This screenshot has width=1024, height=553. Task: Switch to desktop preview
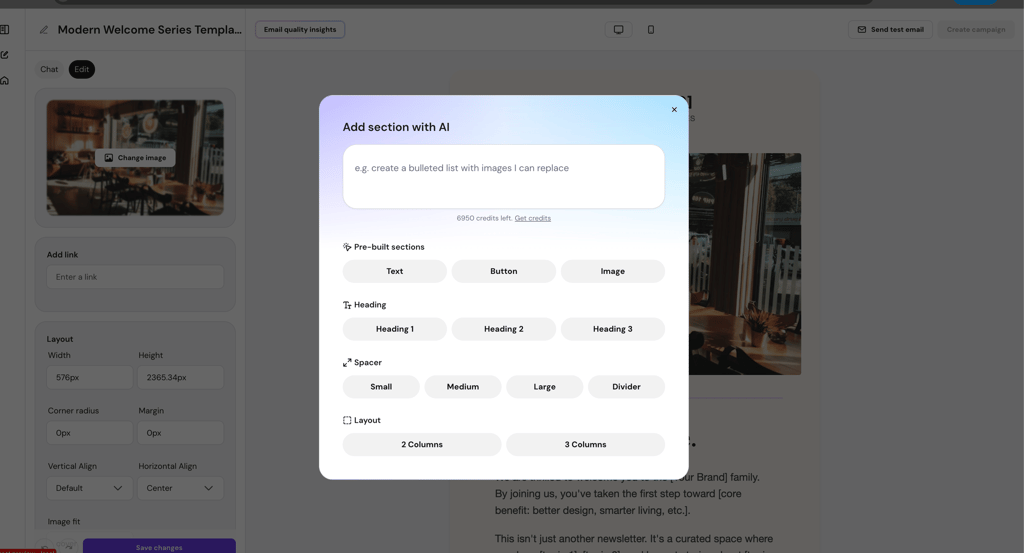(x=618, y=29)
